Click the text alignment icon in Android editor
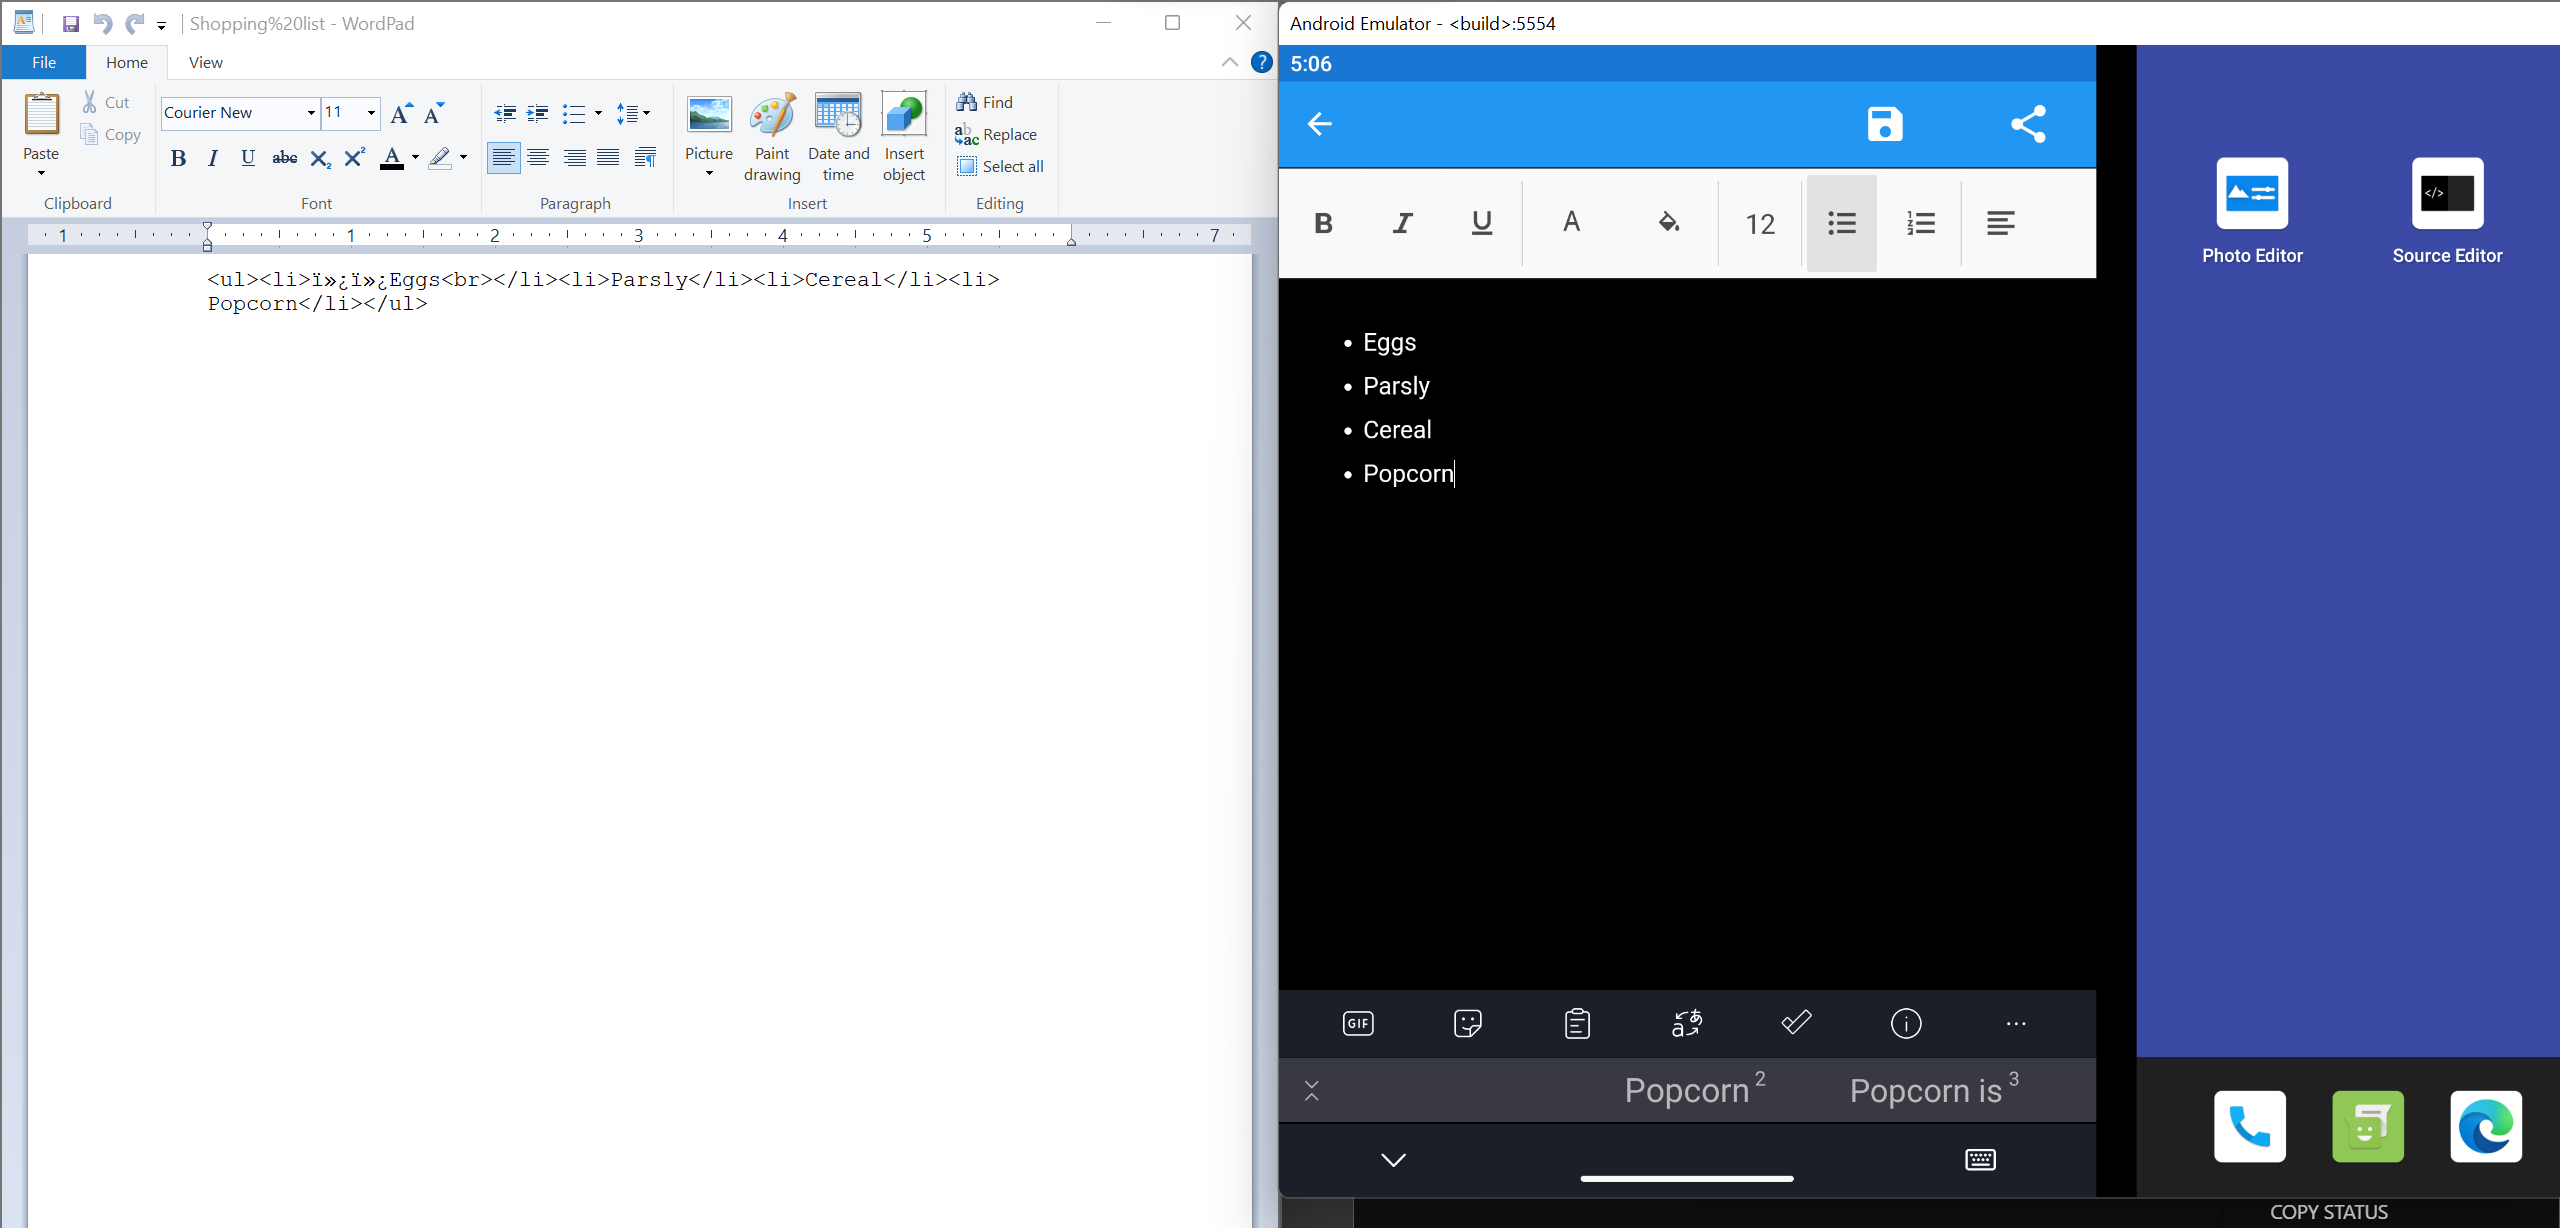Viewport: 2560px width, 1228px height. click(x=1998, y=224)
